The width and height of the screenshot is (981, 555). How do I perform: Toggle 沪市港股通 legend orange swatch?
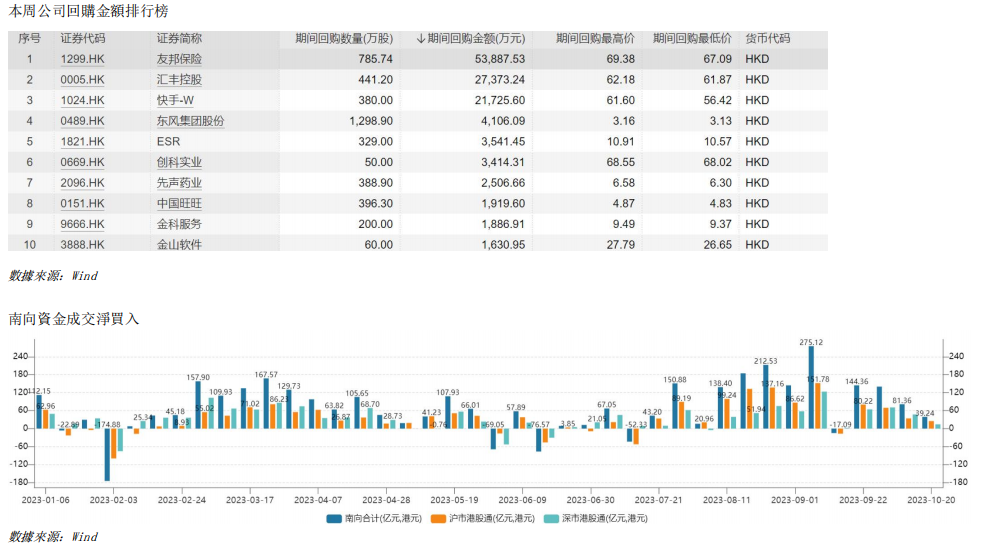click(x=439, y=519)
